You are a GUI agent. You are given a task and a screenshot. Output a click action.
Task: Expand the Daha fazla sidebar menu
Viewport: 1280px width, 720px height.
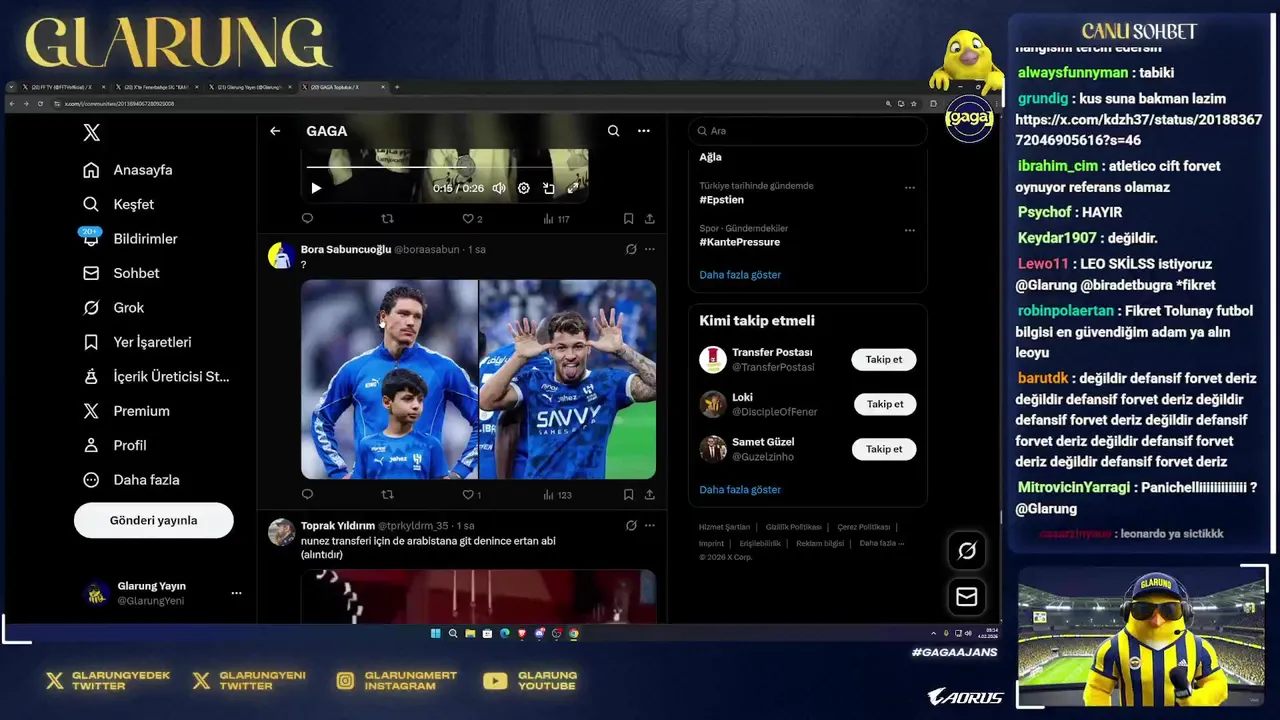132,480
